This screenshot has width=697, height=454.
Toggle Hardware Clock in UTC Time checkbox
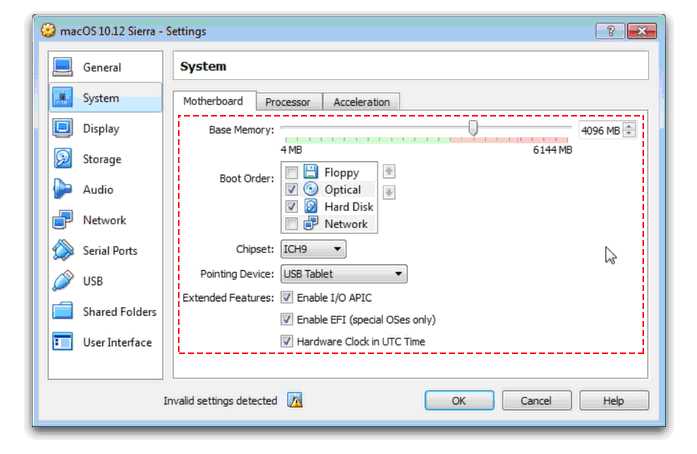[x=287, y=341]
